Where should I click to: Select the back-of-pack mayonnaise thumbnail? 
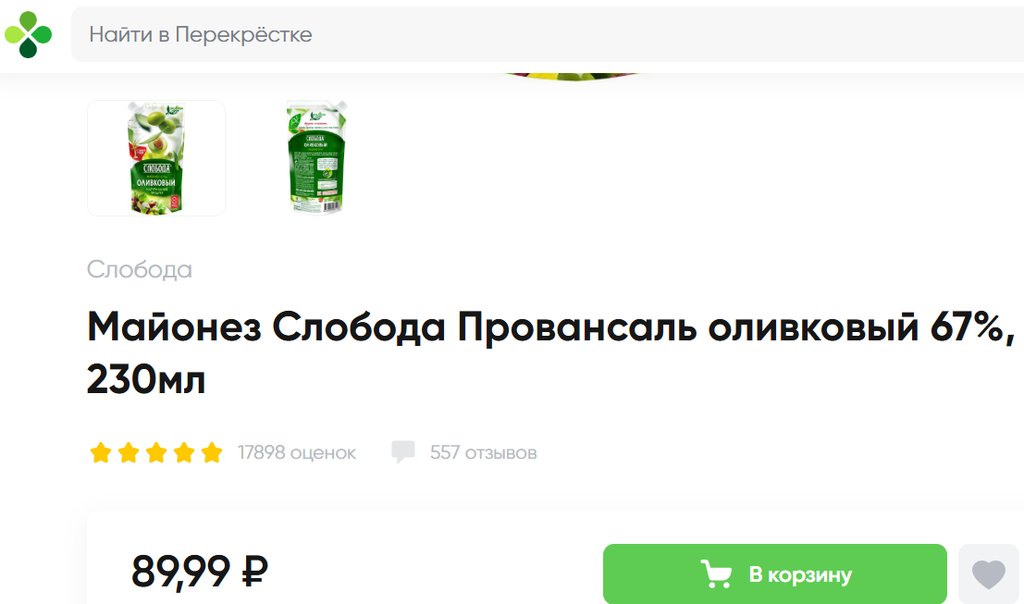(316, 157)
